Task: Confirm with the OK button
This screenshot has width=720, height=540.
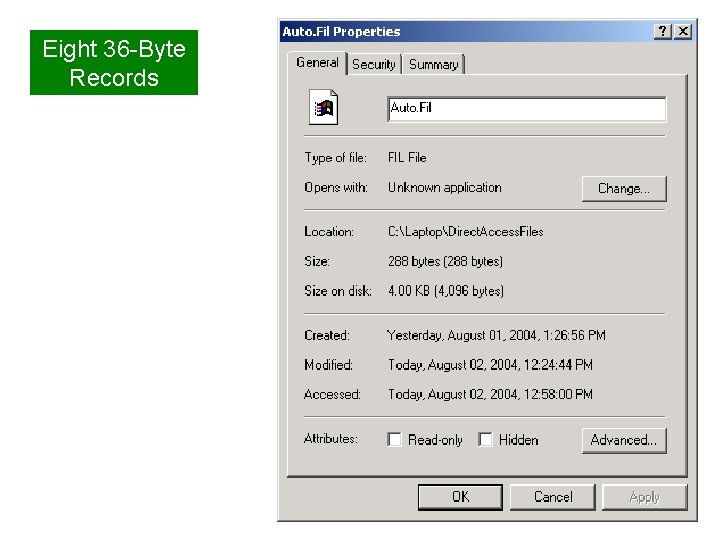Action: click(x=460, y=497)
